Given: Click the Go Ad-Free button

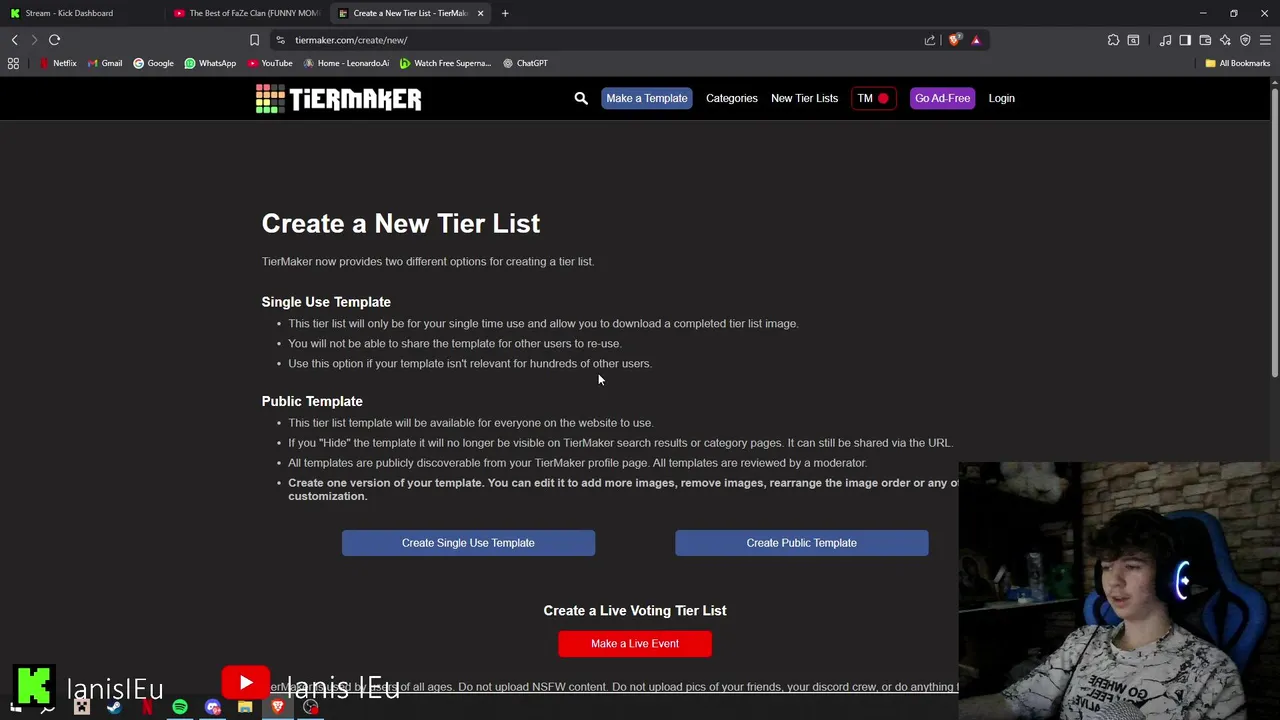Looking at the screenshot, I should [x=943, y=98].
